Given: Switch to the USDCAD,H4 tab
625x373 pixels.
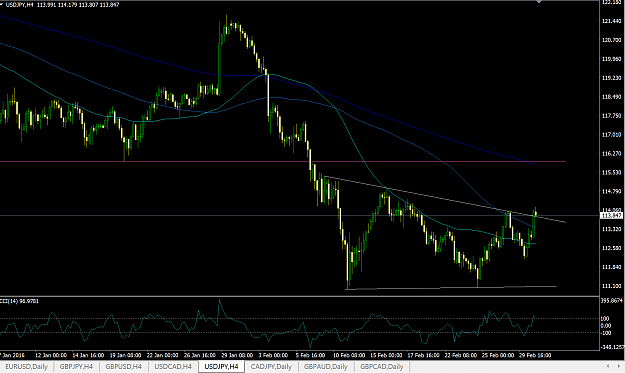Looking at the screenshot, I should pyautogui.click(x=173, y=366).
